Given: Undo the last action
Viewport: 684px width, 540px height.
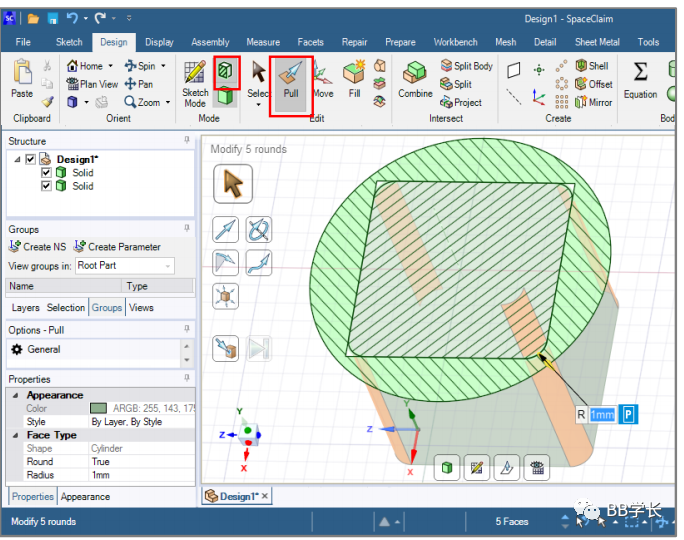Looking at the screenshot, I should (72, 18).
